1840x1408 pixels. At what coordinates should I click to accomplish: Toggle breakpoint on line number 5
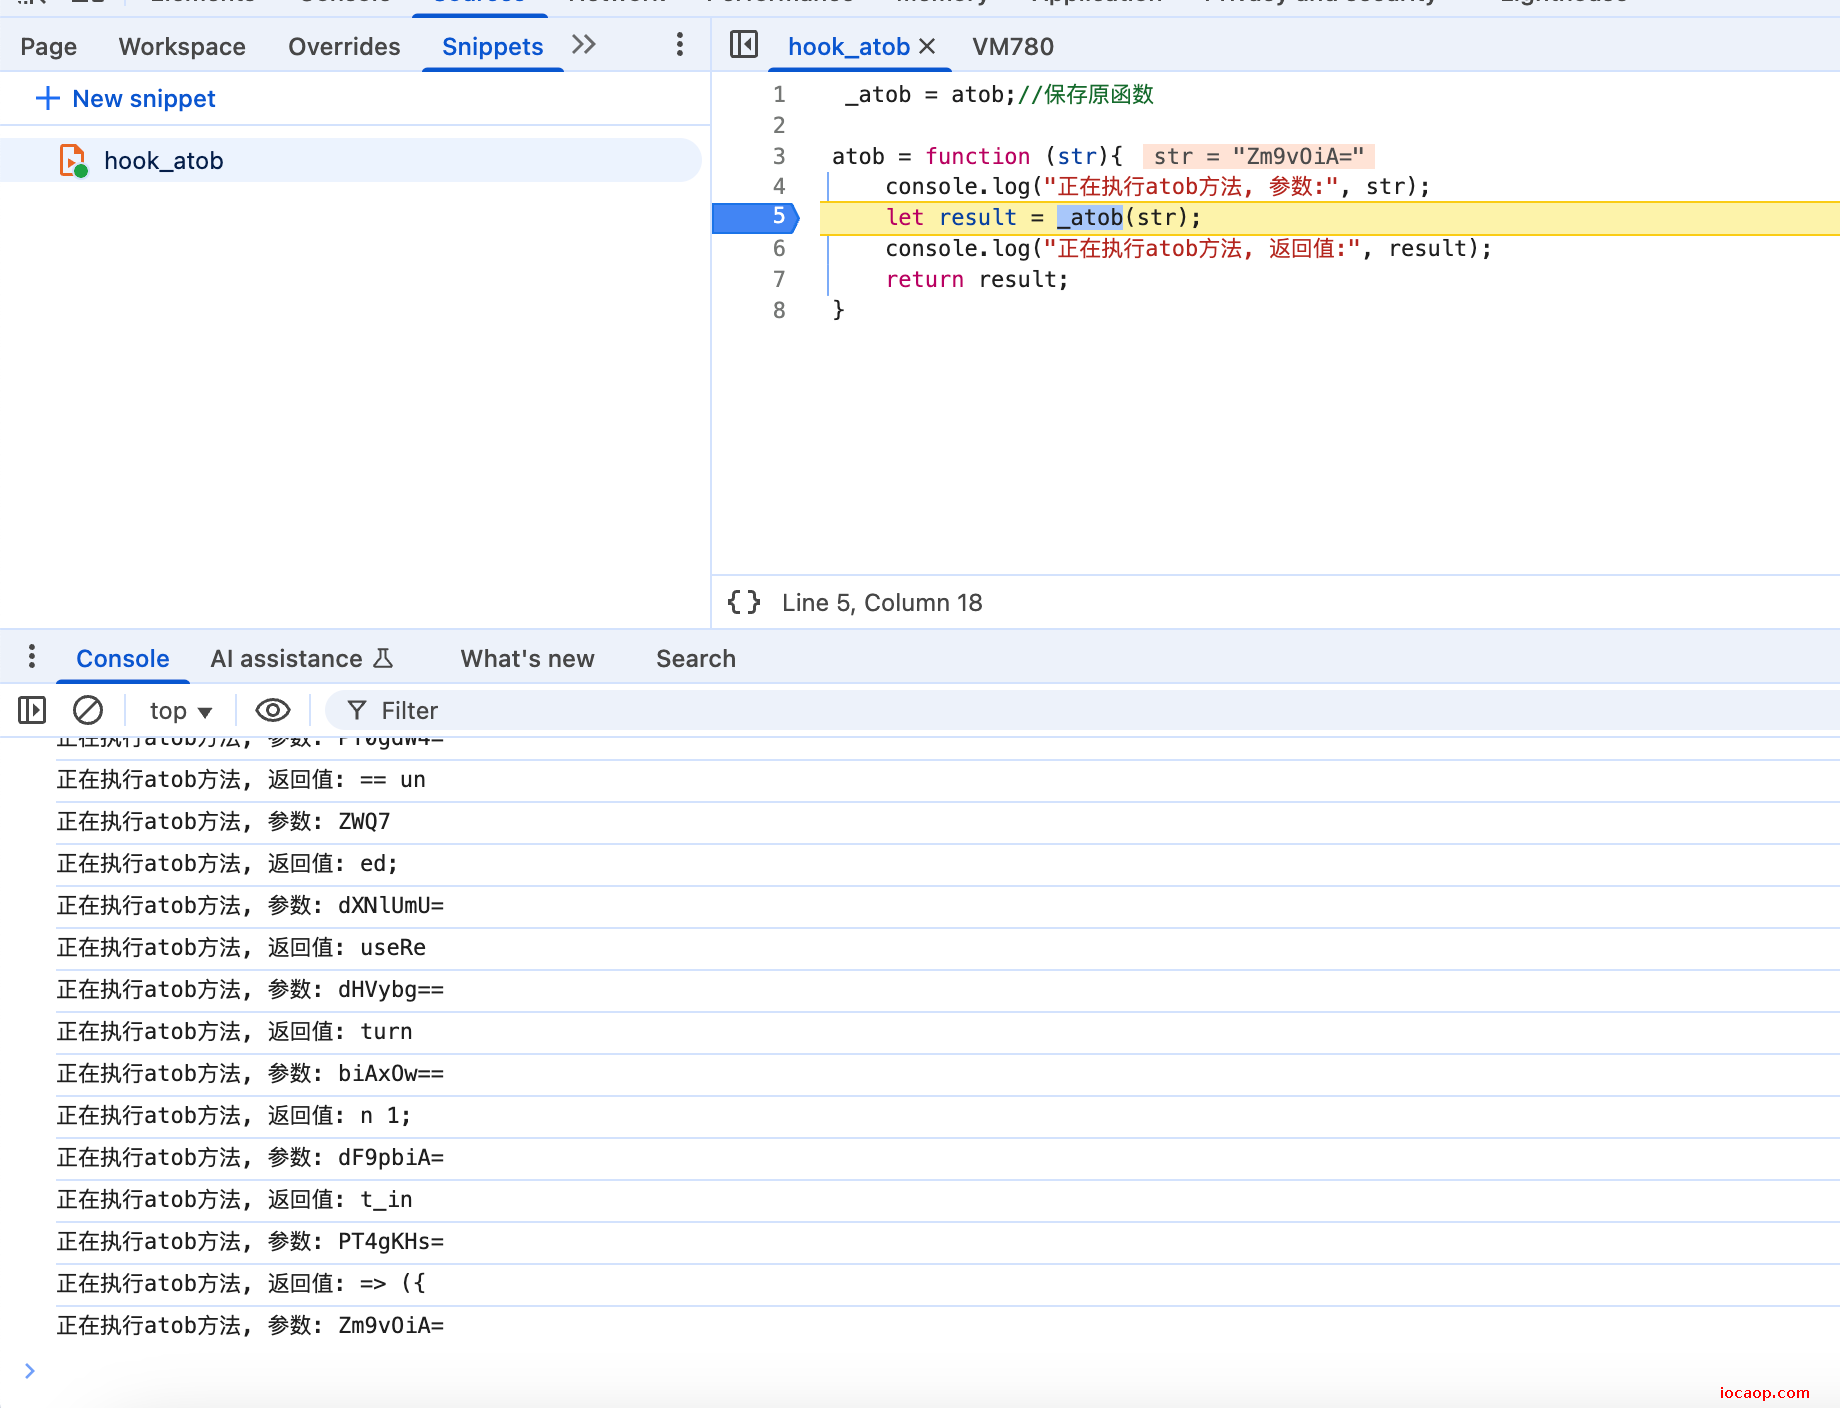click(x=779, y=217)
